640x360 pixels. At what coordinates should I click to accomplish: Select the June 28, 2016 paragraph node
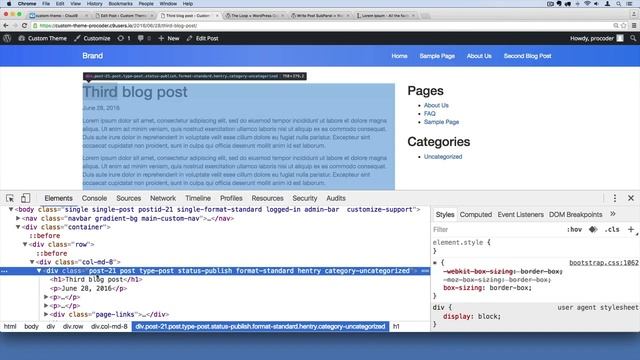tap(89, 288)
